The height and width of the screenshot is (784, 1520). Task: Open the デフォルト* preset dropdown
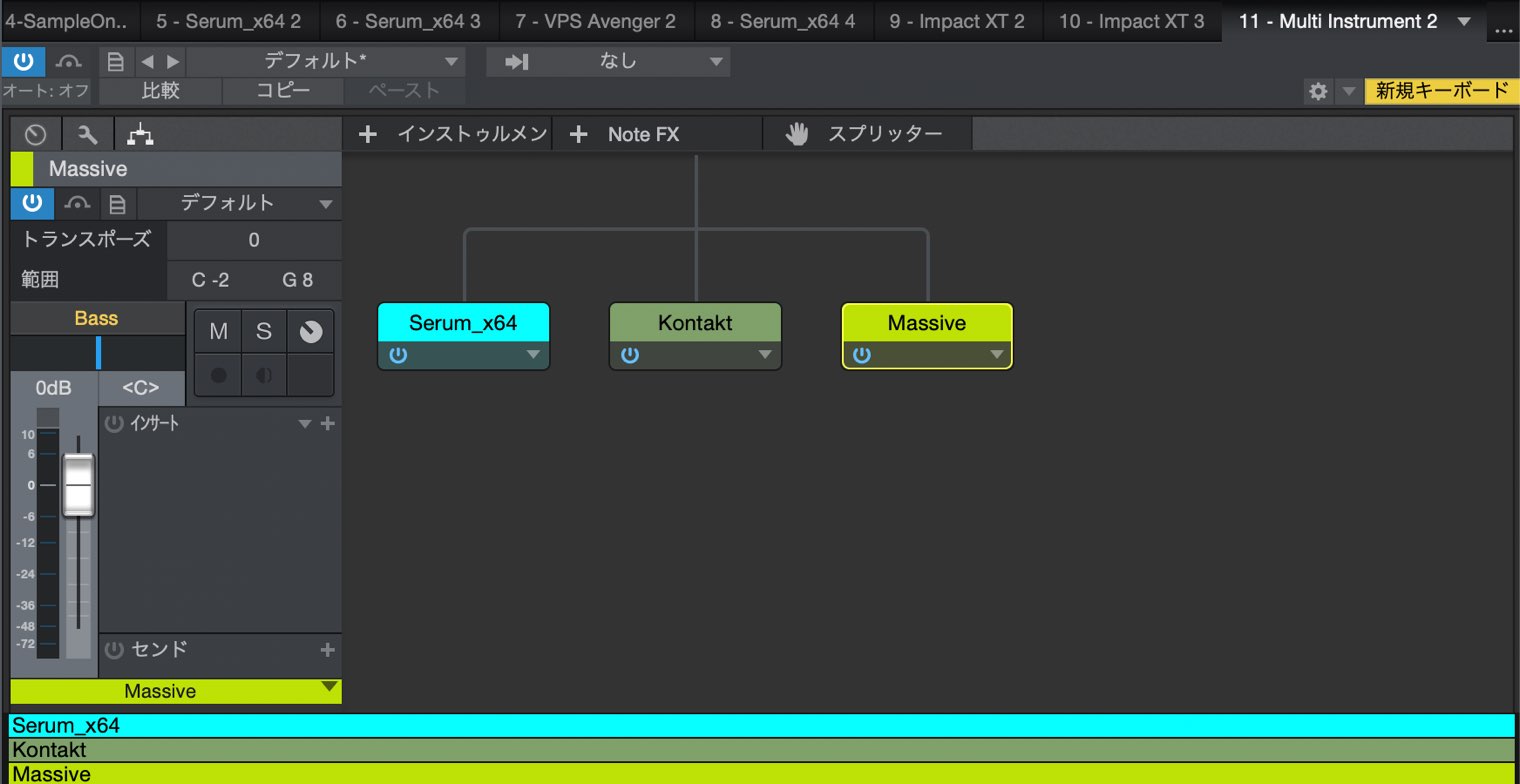click(326, 62)
